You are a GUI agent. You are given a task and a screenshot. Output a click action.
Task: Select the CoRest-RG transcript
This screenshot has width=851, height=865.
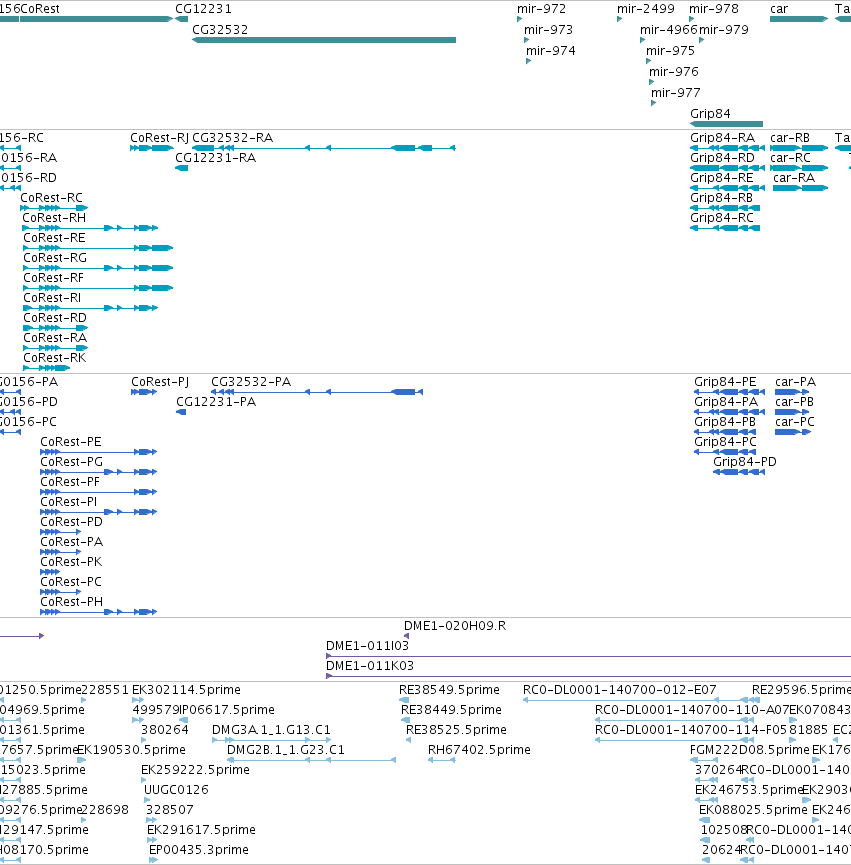98,268
